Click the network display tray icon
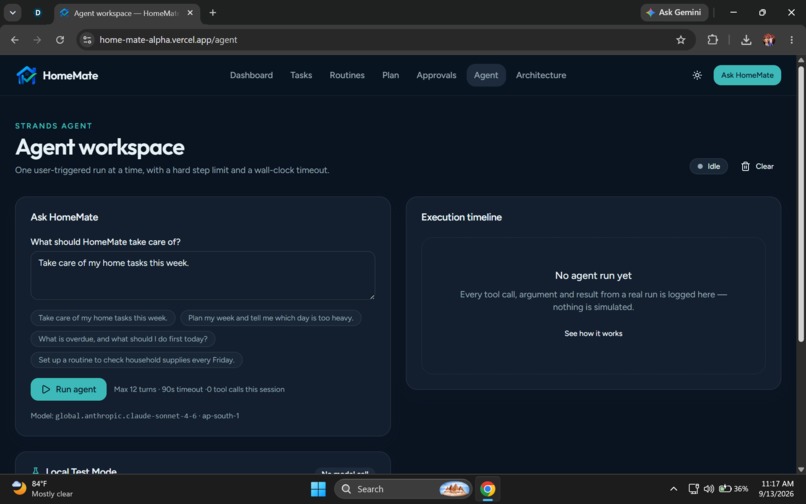 pyautogui.click(x=693, y=489)
